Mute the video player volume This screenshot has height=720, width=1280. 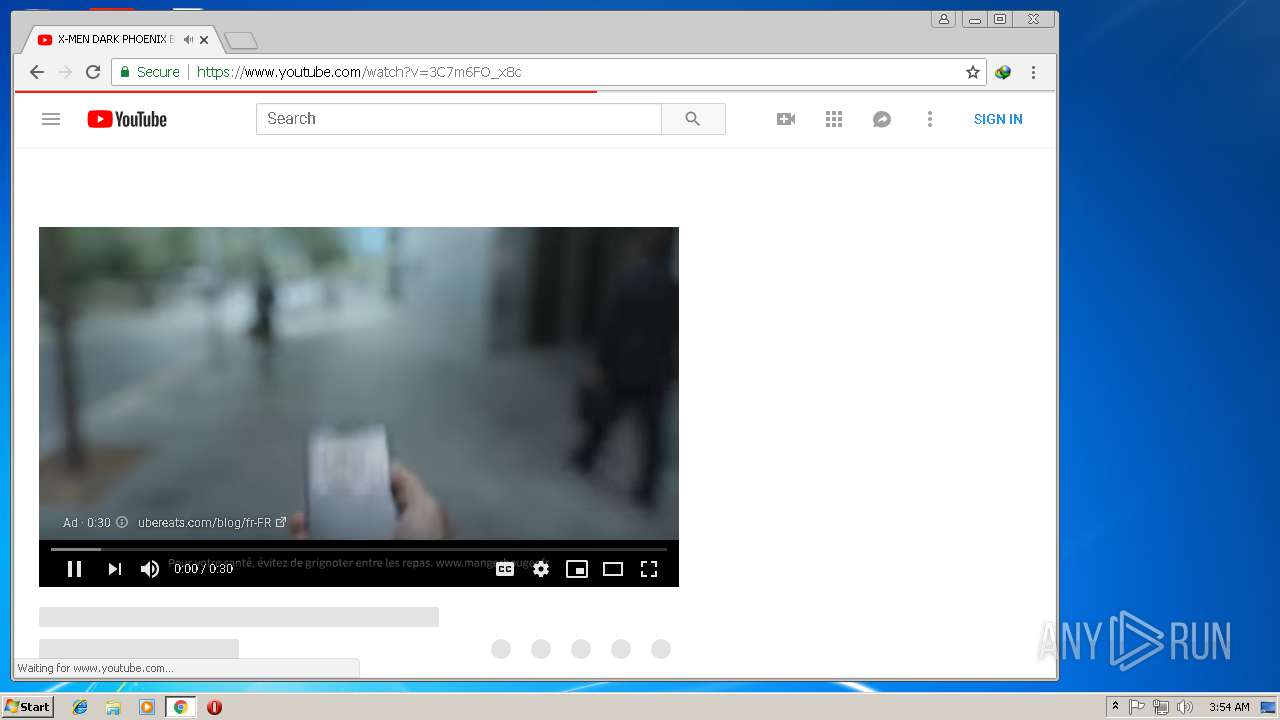click(x=150, y=569)
